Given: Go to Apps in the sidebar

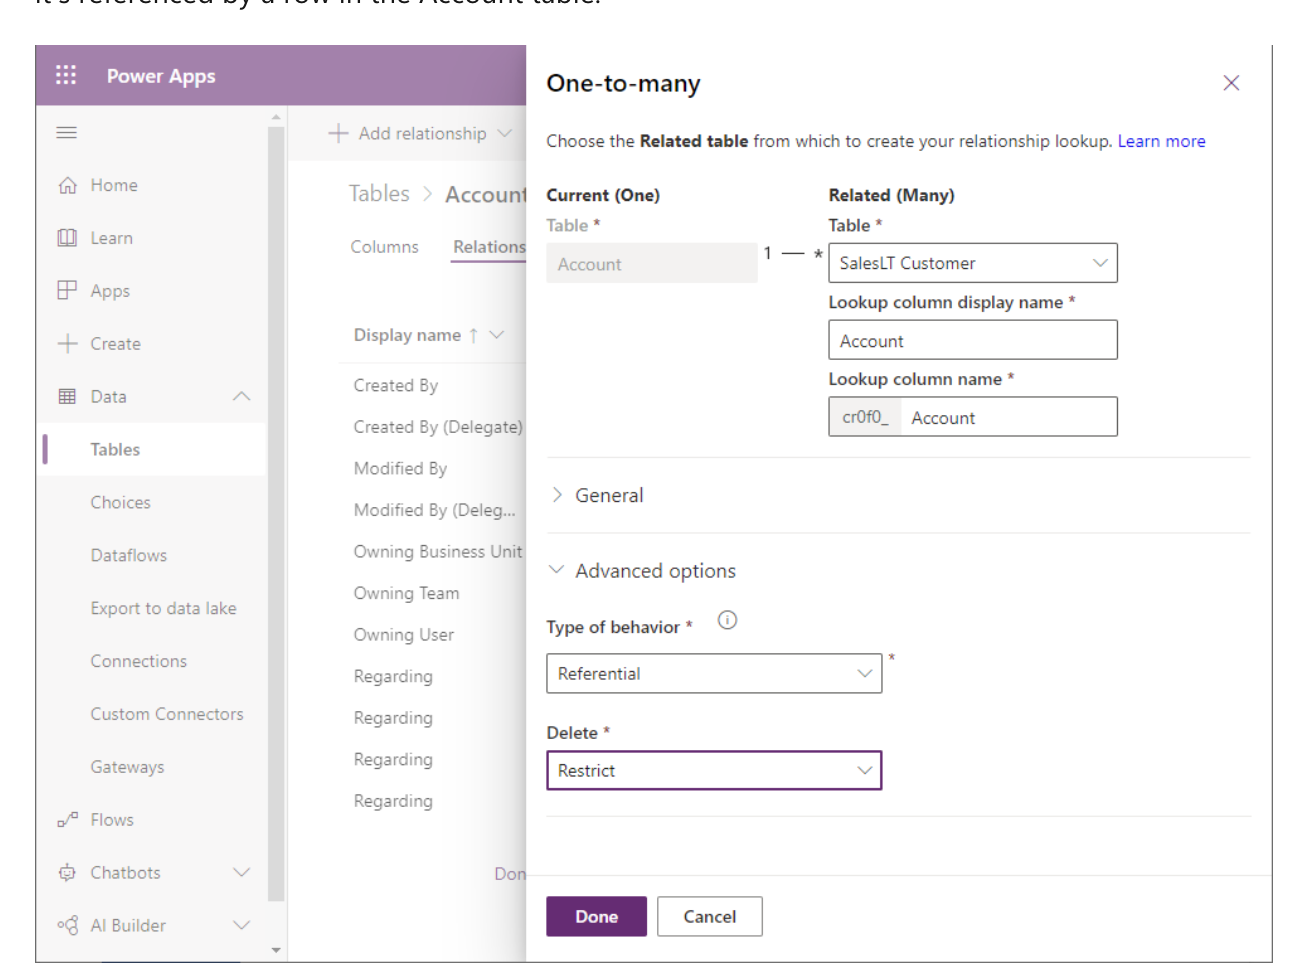Looking at the screenshot, I should (x=110, y=291).
